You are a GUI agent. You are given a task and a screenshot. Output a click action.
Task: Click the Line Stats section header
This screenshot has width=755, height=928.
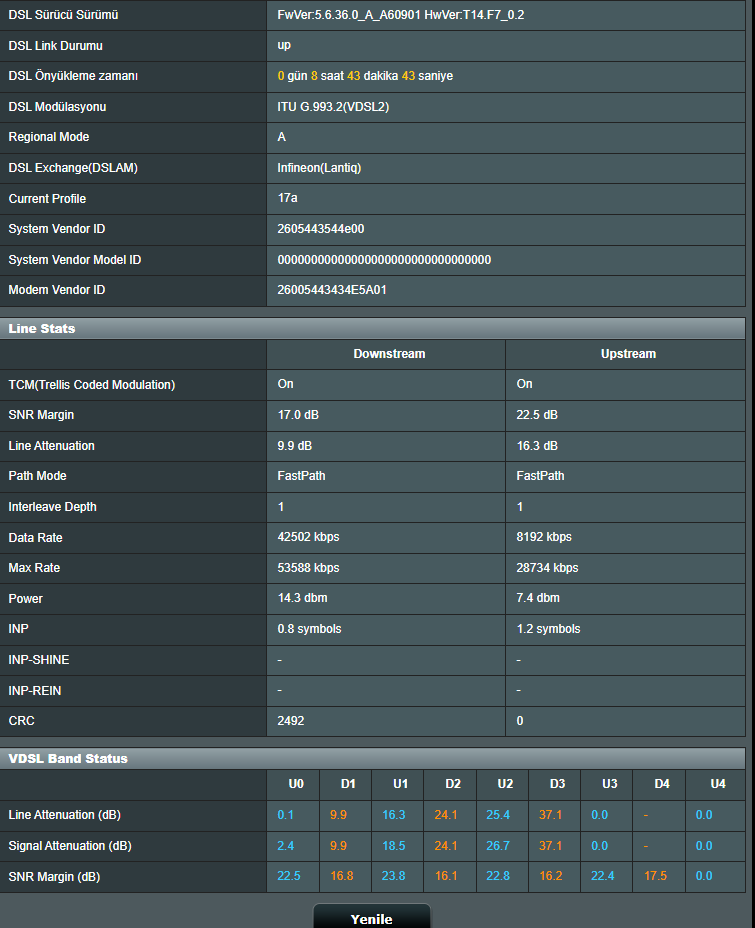[42, 328]
